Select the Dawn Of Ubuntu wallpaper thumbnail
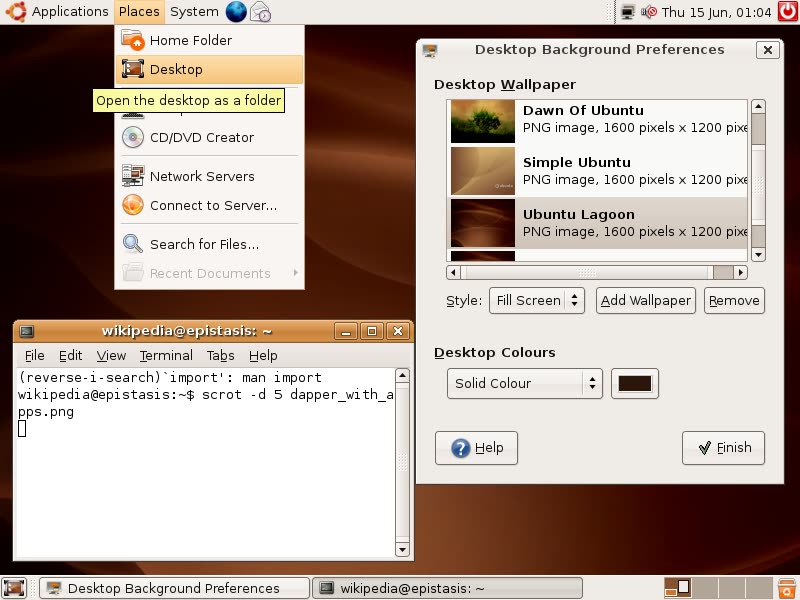 tap(483, 121)
